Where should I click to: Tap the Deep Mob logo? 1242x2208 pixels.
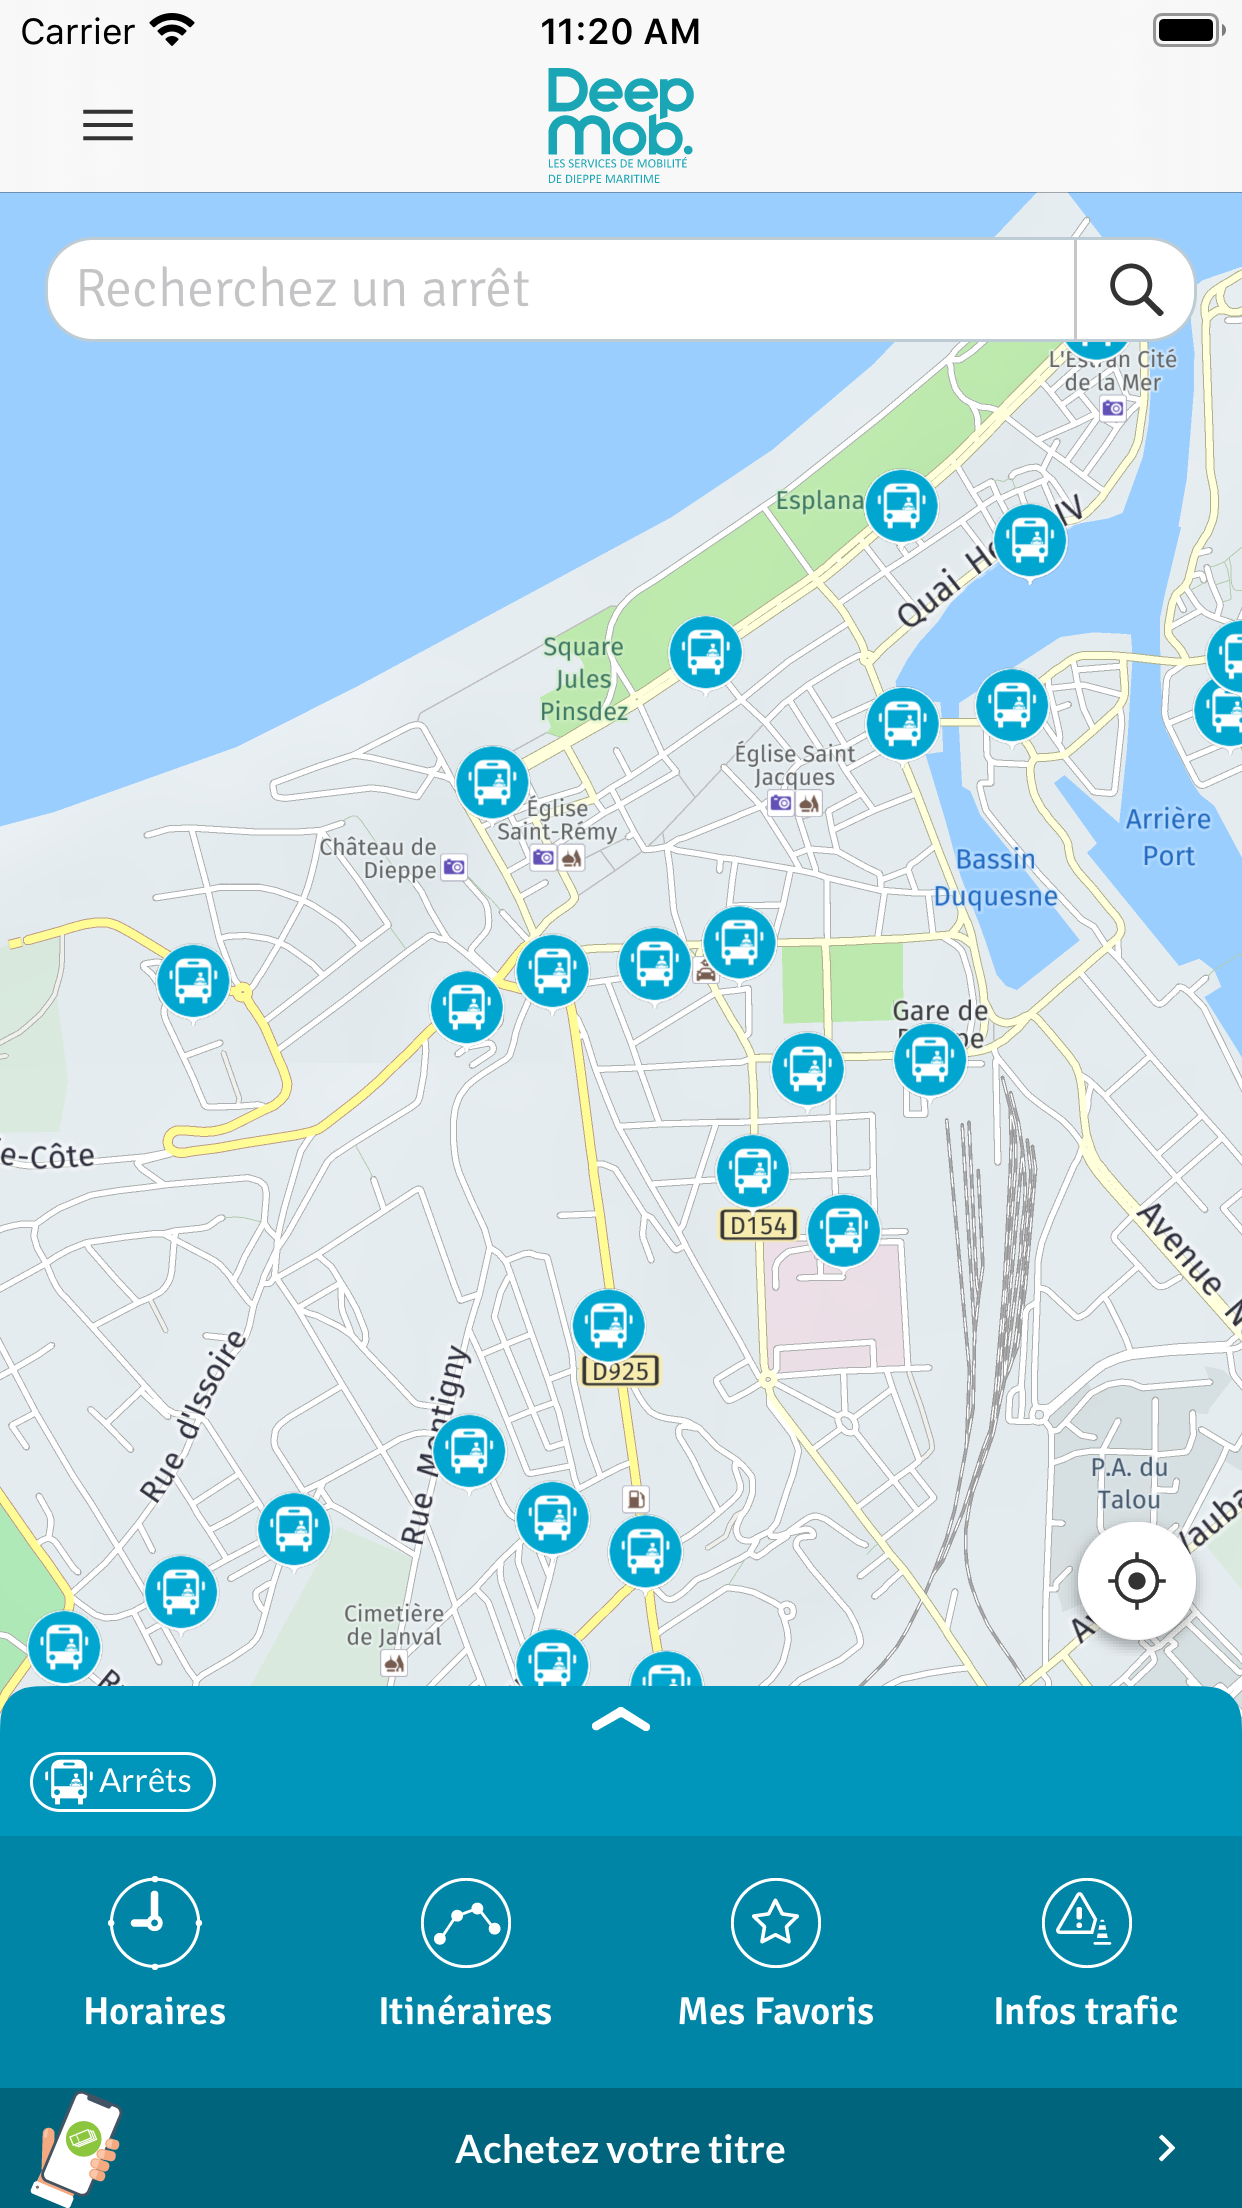(x=620, y=126)
